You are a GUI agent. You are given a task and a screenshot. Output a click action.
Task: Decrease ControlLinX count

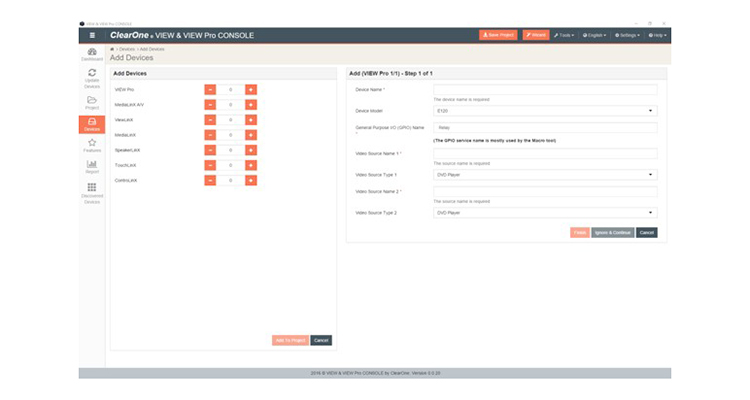[210, 180]
